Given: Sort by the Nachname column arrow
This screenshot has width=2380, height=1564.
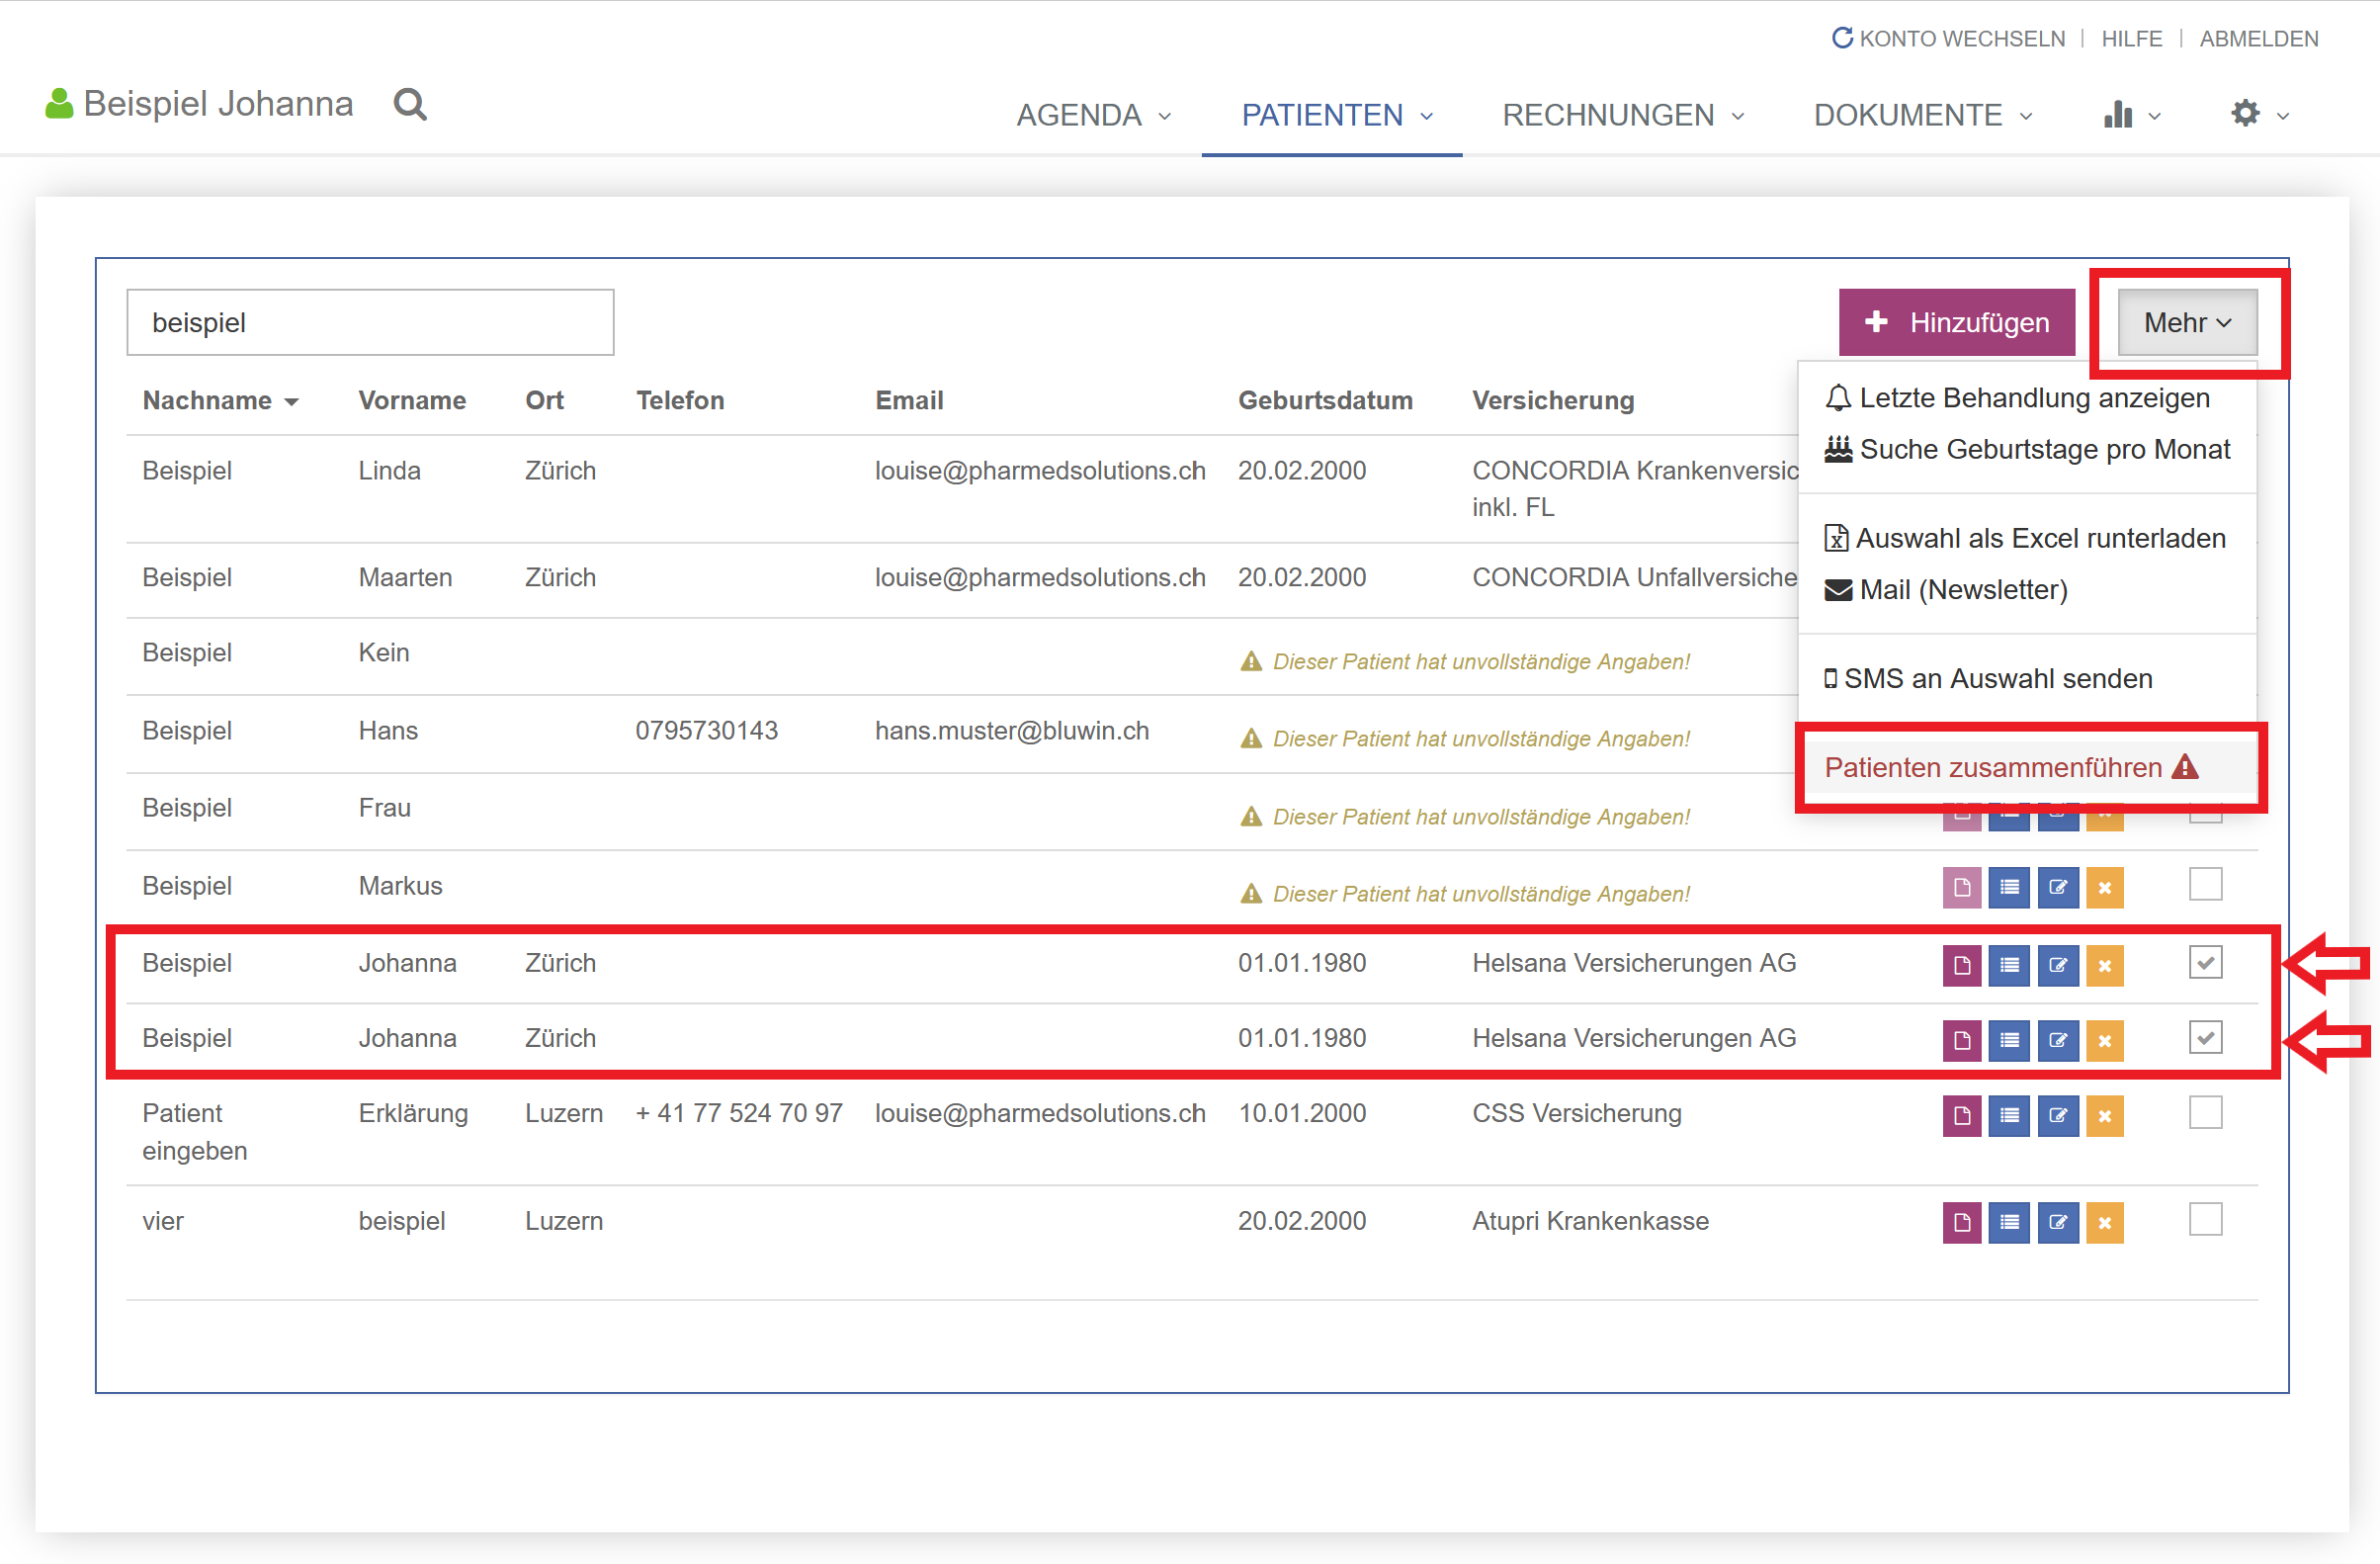Looking at the screenshot, I should 291,402.
